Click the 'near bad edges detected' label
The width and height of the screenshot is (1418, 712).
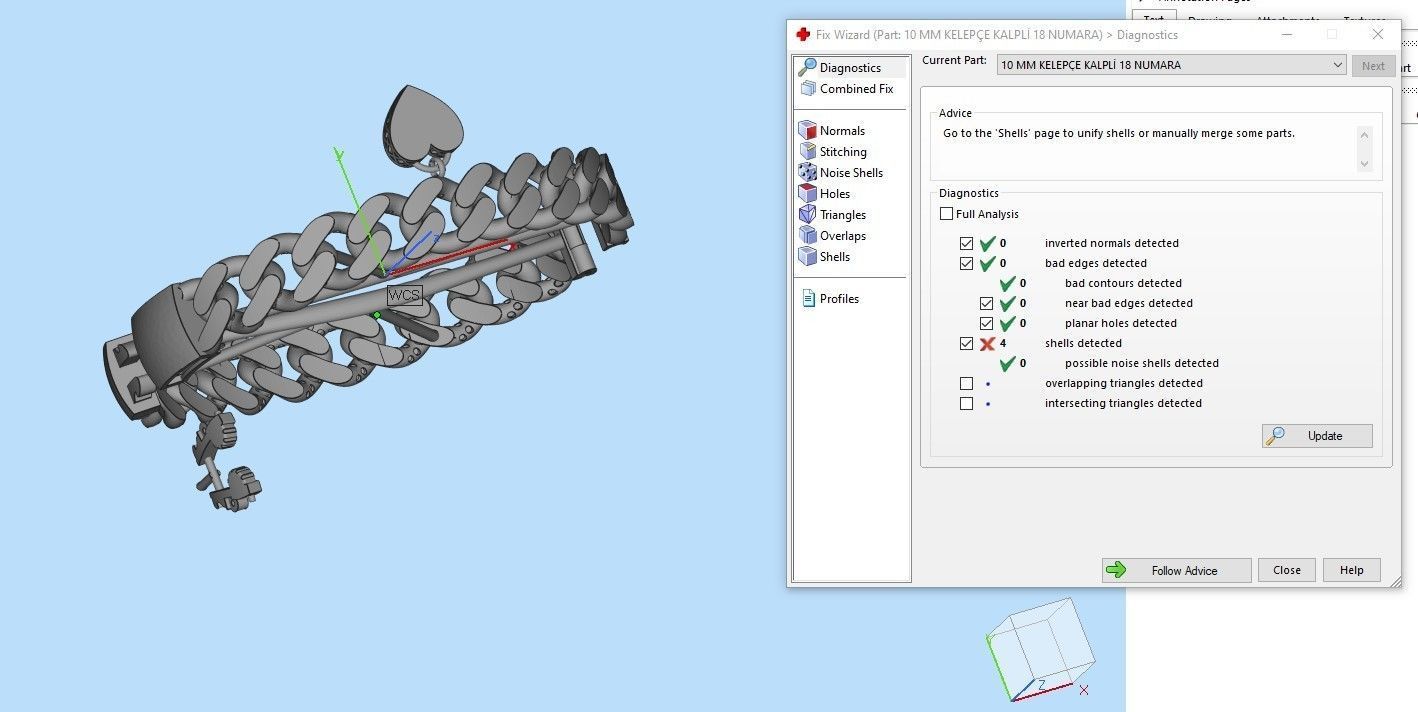point(1129,304)
